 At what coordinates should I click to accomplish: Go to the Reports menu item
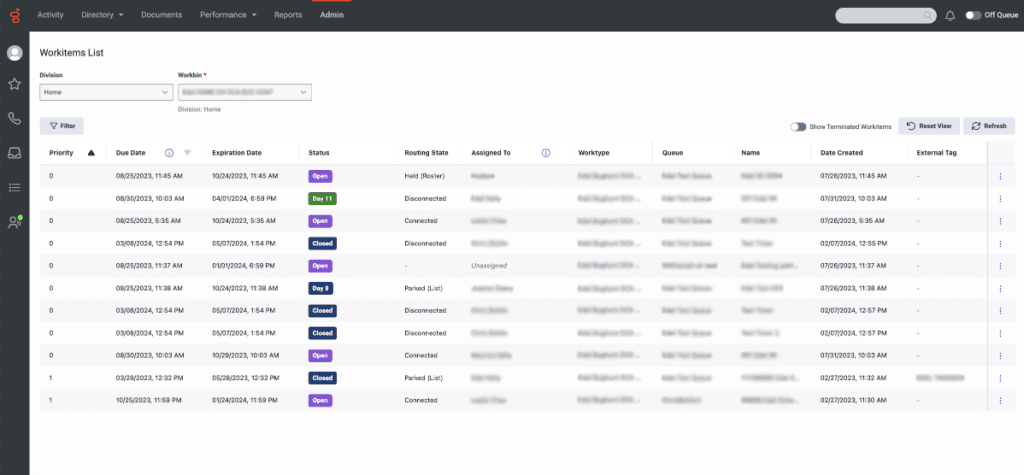[288, 15]
